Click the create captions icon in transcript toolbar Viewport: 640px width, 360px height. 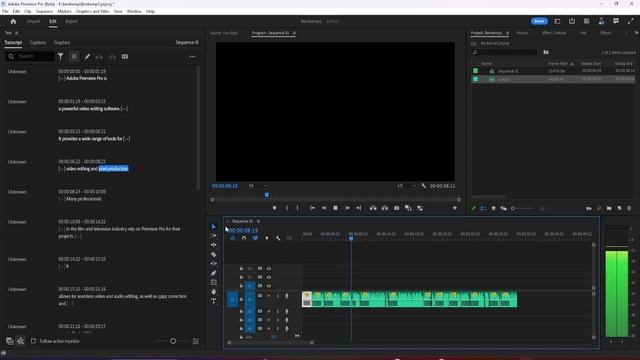(125, 56)
